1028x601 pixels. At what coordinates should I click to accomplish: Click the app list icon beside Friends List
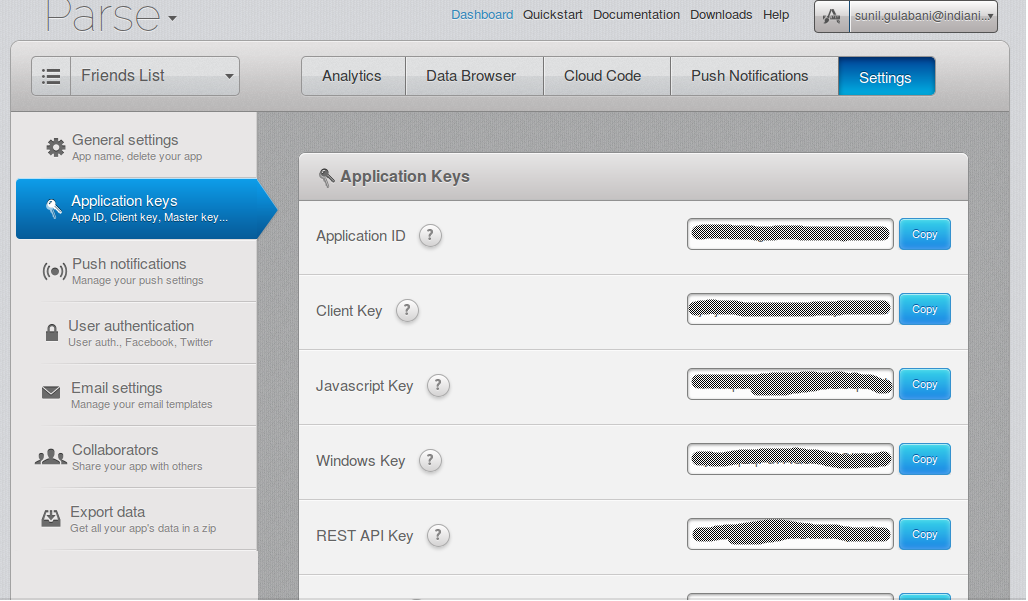(51, 76)
